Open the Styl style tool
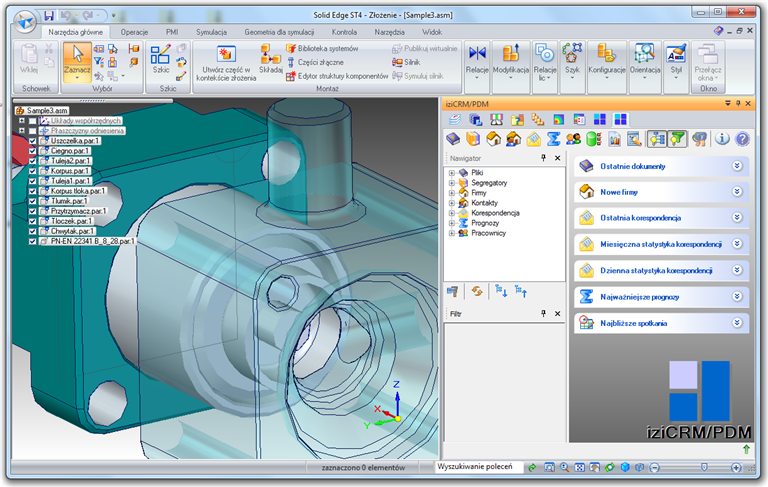The width and height of the screenshot is (768, 487). [x=676, y=61]
